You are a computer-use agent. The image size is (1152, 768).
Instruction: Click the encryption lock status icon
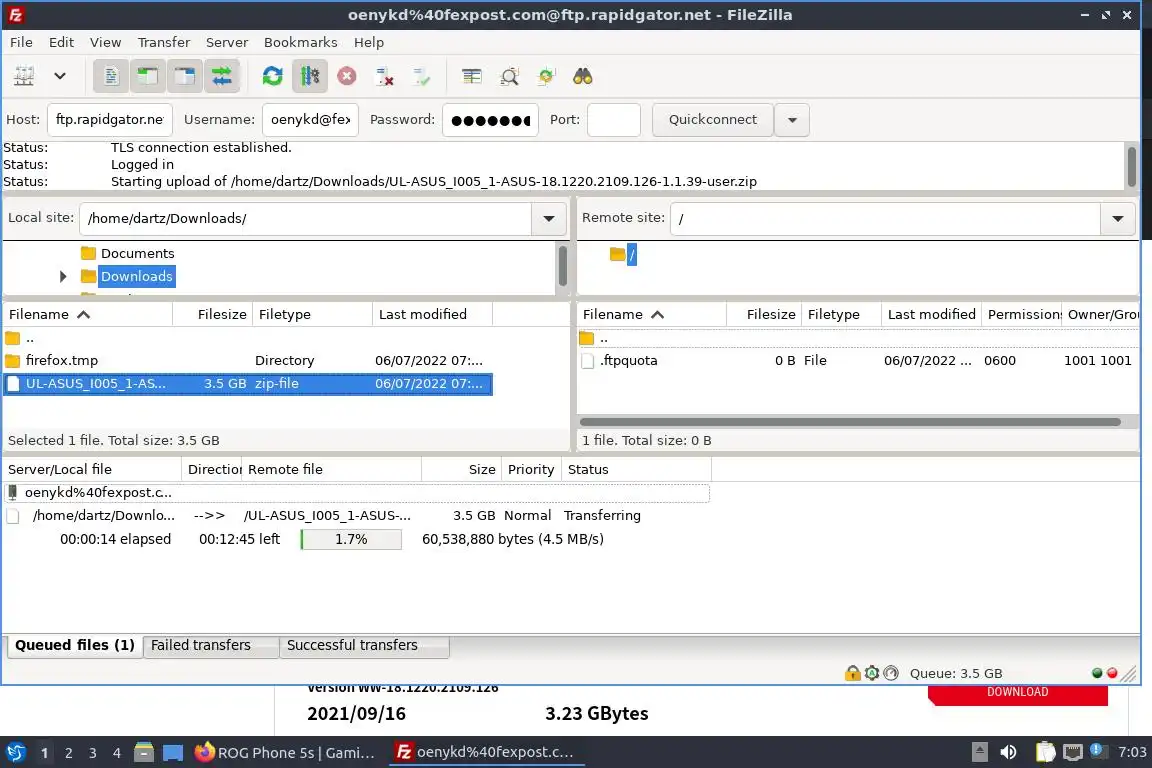852,673
